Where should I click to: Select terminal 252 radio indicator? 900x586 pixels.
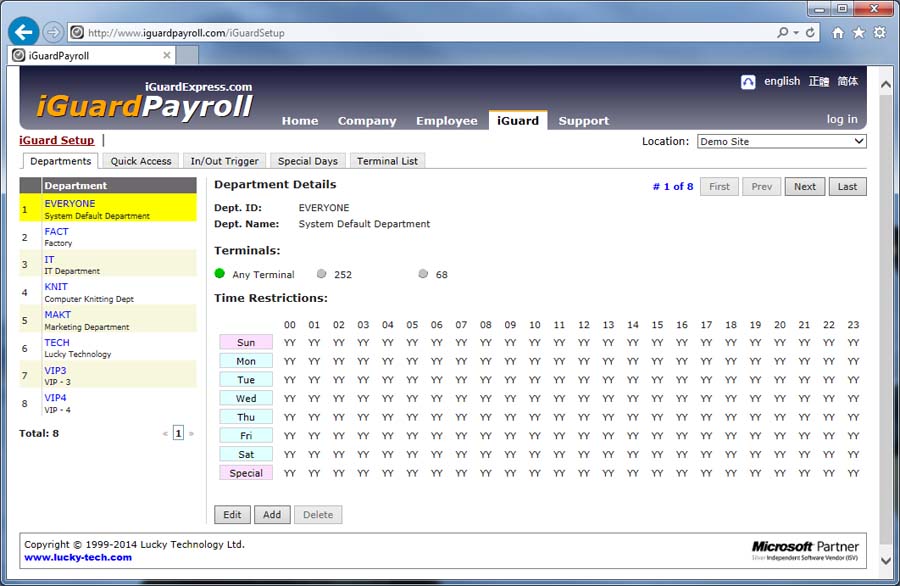coord(321,274)
